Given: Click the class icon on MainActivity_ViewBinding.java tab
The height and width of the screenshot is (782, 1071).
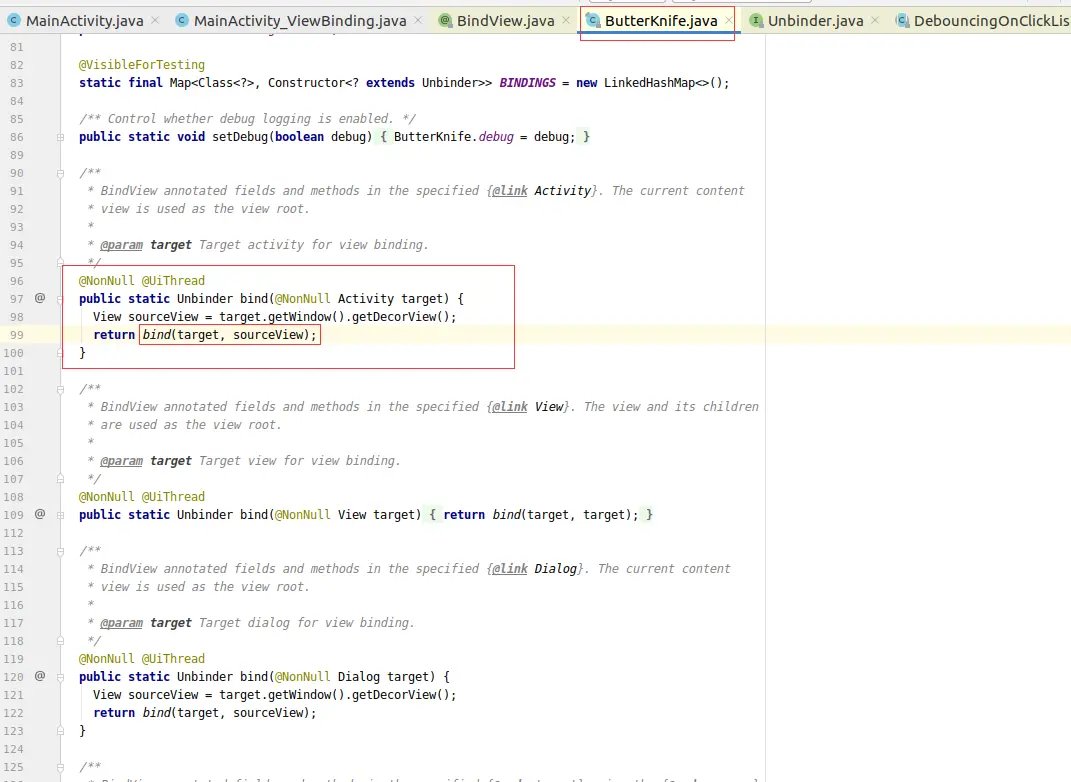Looking at the screenshot, I should (x=182, y=20).
